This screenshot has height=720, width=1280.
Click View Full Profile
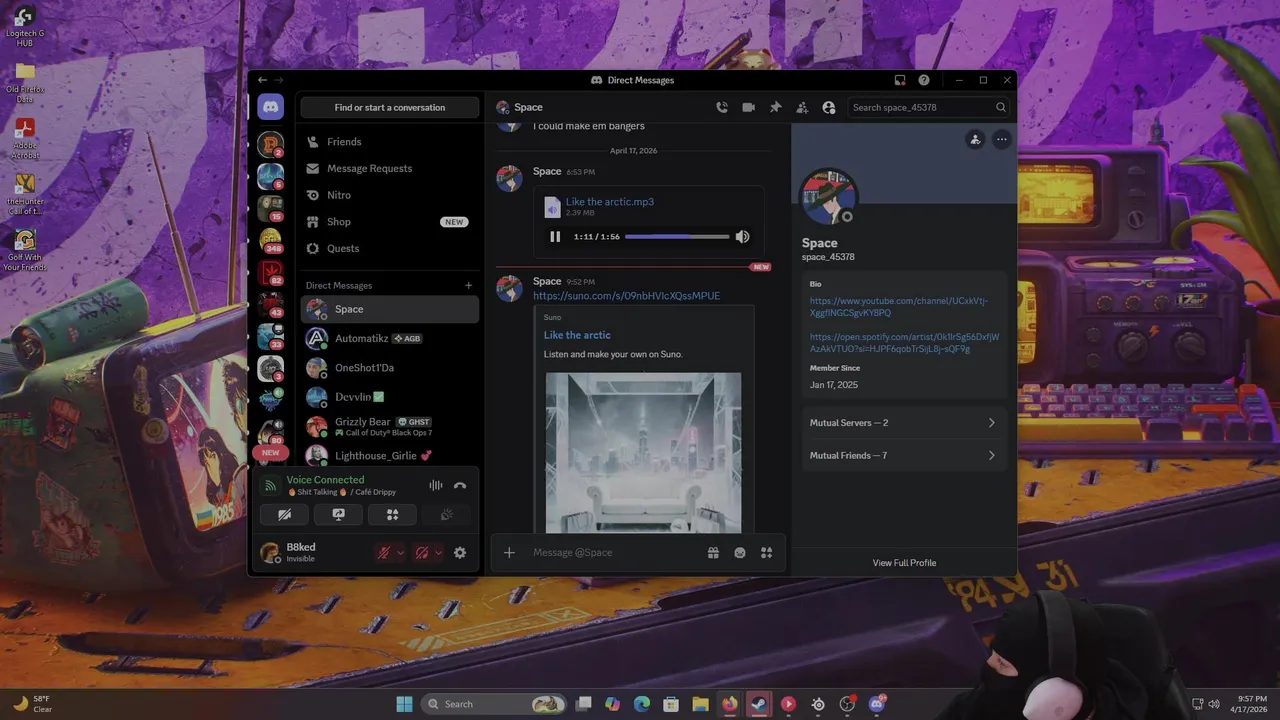point(904,563)
